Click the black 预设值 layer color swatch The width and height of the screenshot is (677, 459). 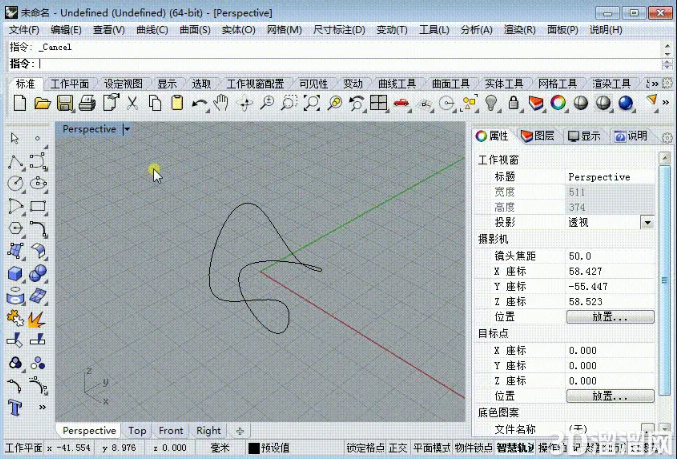254,448
